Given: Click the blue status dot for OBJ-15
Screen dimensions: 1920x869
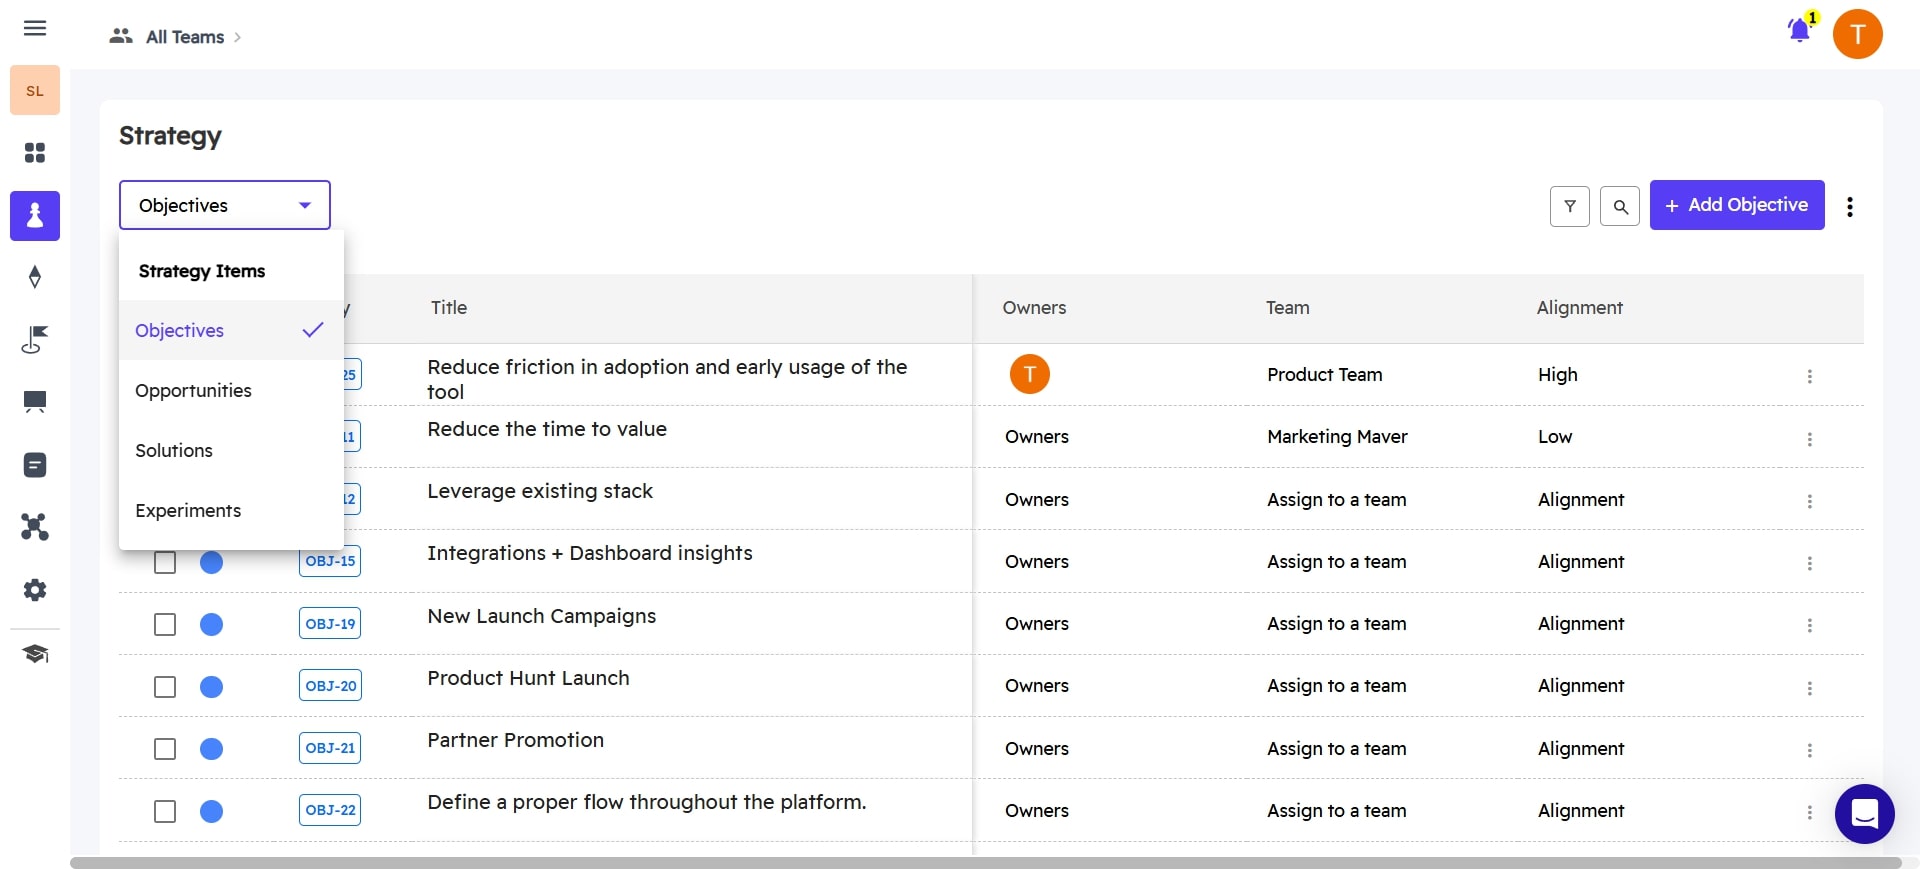Looking at the screenshot, I should [x=211, y=562].
